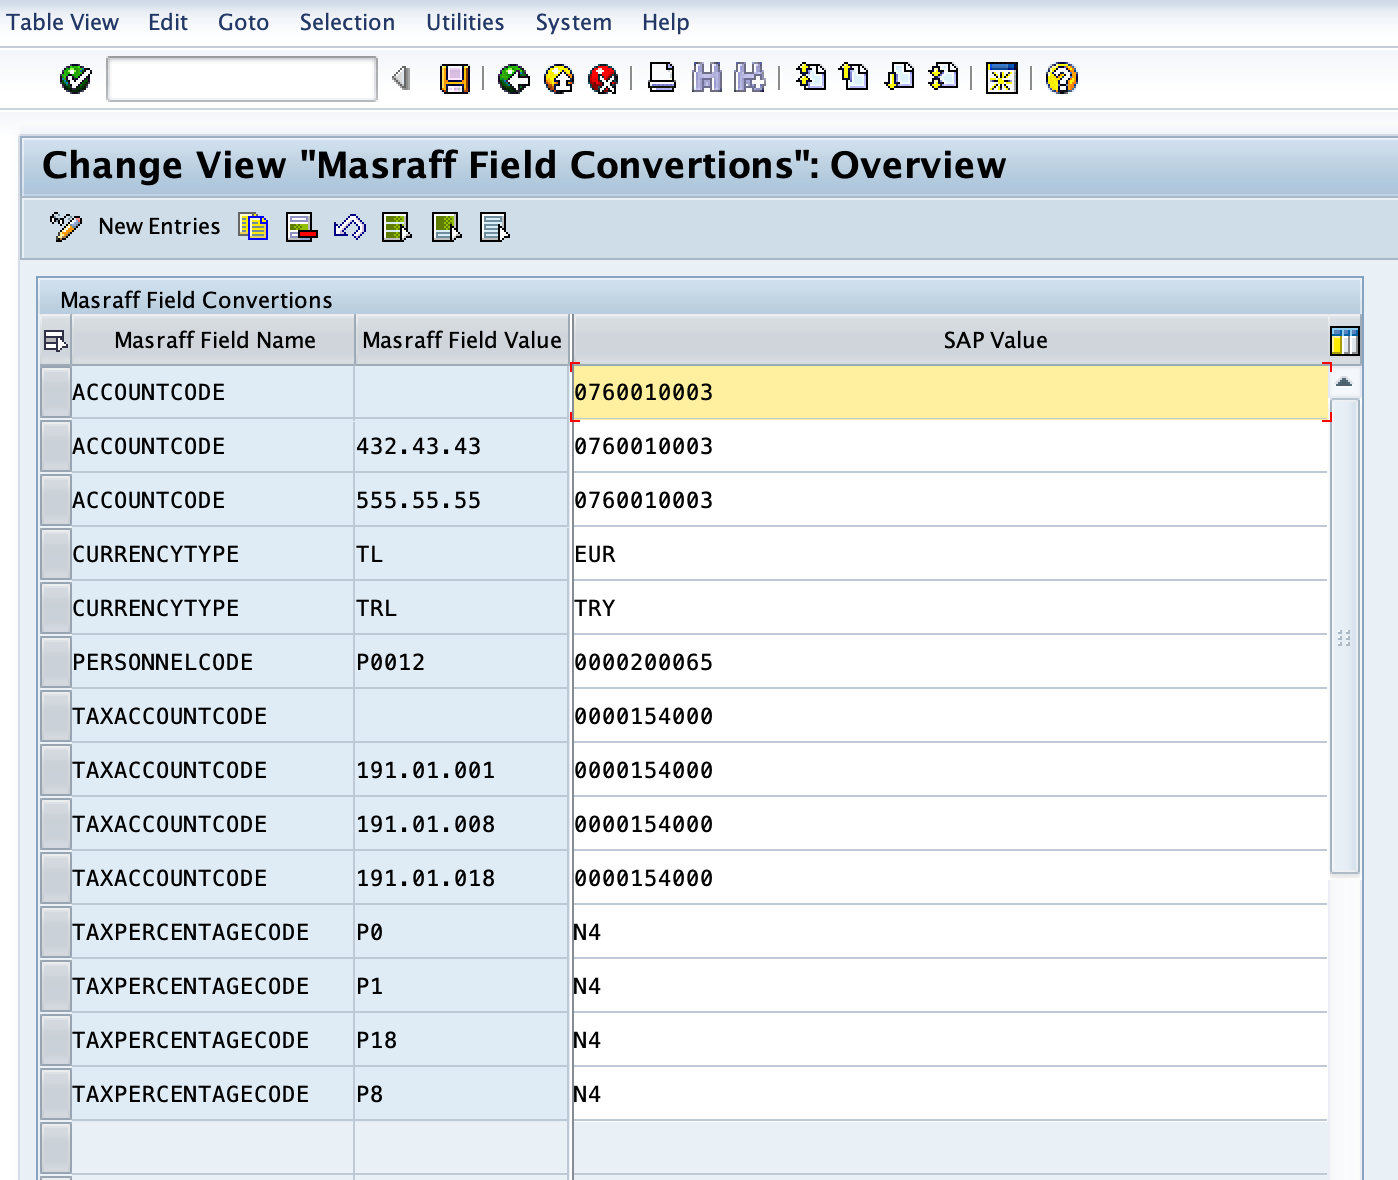Click the SAP Value field showing TRY

click(950, 608)
